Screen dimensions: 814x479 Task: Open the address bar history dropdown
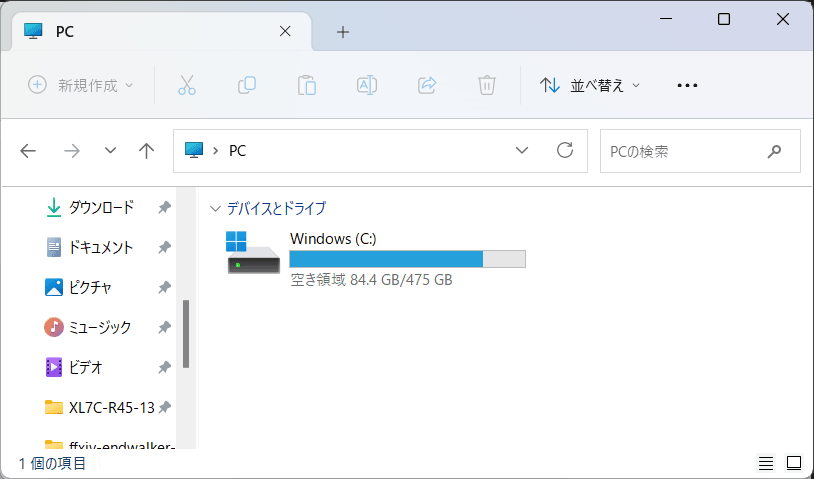pos(522,151)
